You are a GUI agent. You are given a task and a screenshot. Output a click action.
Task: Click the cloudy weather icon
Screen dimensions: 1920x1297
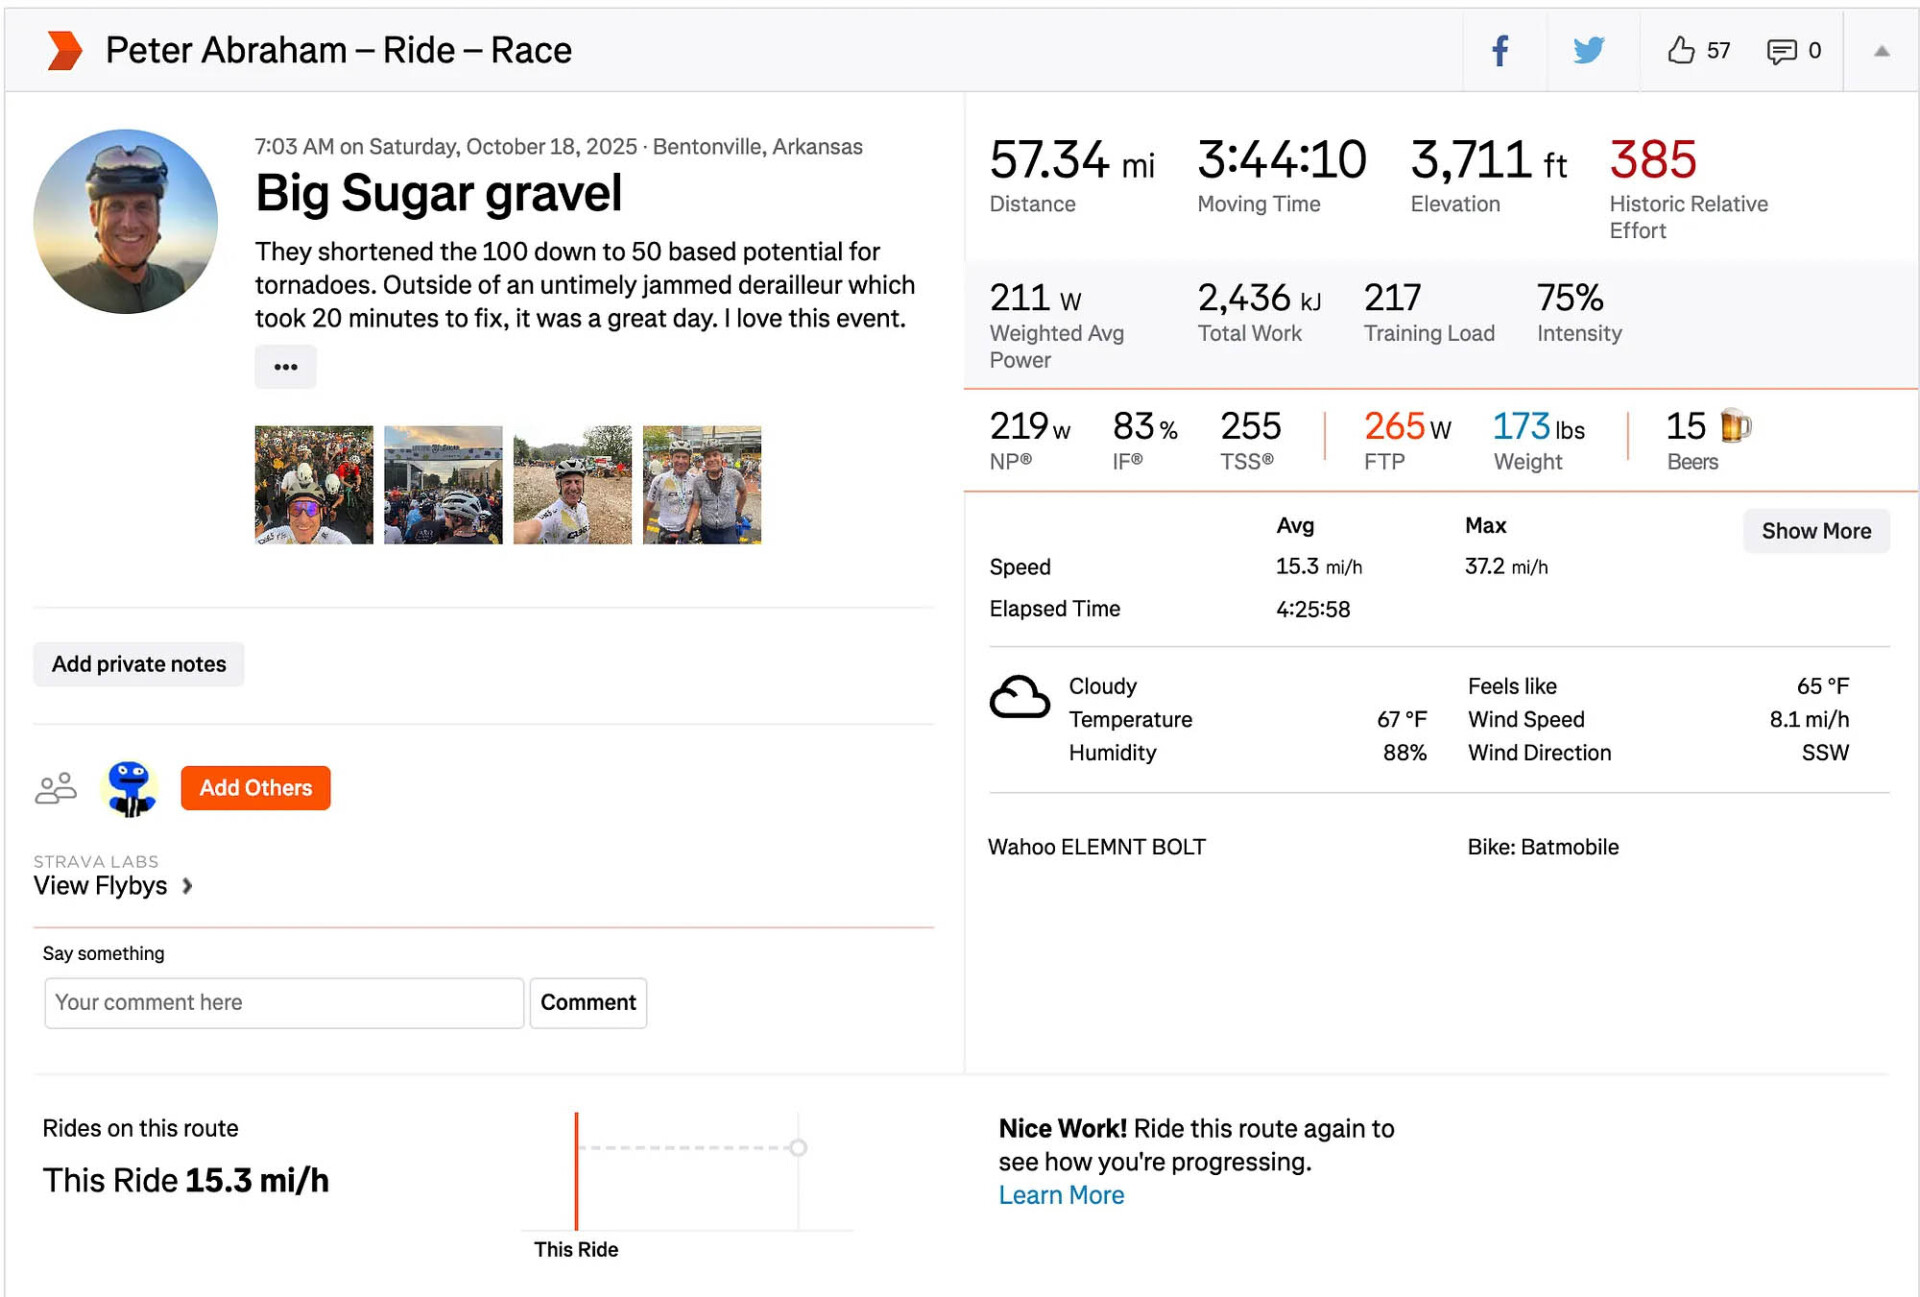click(x=1019, y=697)
